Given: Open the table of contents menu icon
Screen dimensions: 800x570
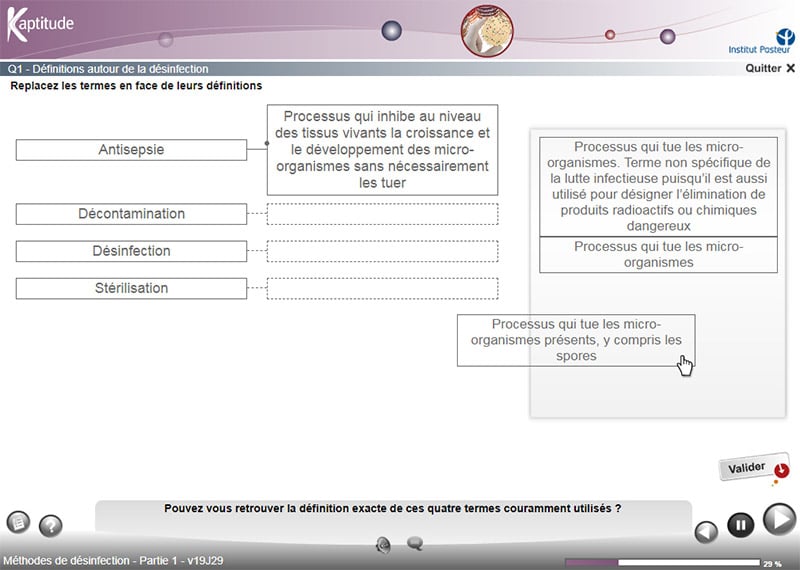Looking at the screenshot, I should [x=18, y=522].
